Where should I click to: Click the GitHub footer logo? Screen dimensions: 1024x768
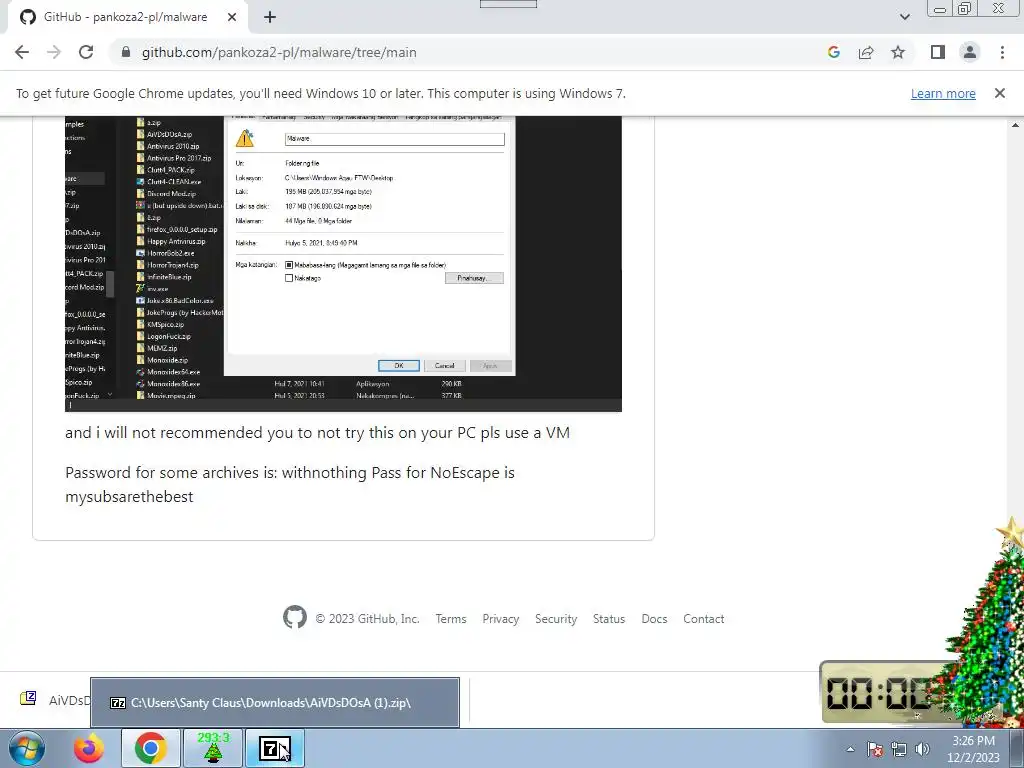pyautogui.click(x=295, y=617)
